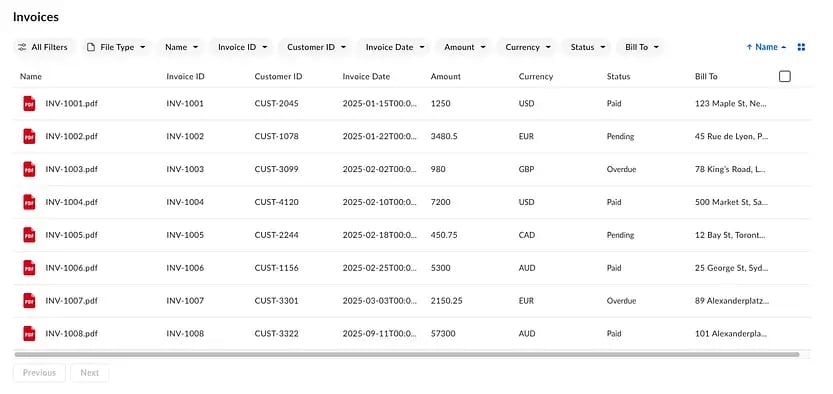Click amount value 3480.5

[444, 136]
